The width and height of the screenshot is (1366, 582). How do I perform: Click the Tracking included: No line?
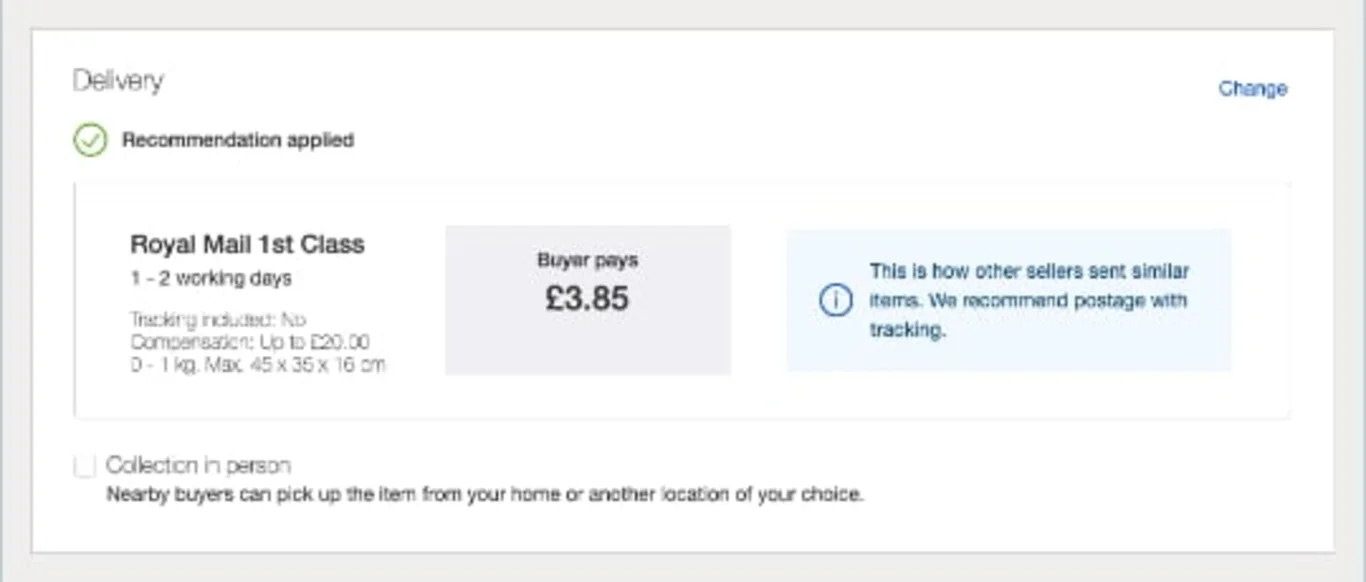217,320
